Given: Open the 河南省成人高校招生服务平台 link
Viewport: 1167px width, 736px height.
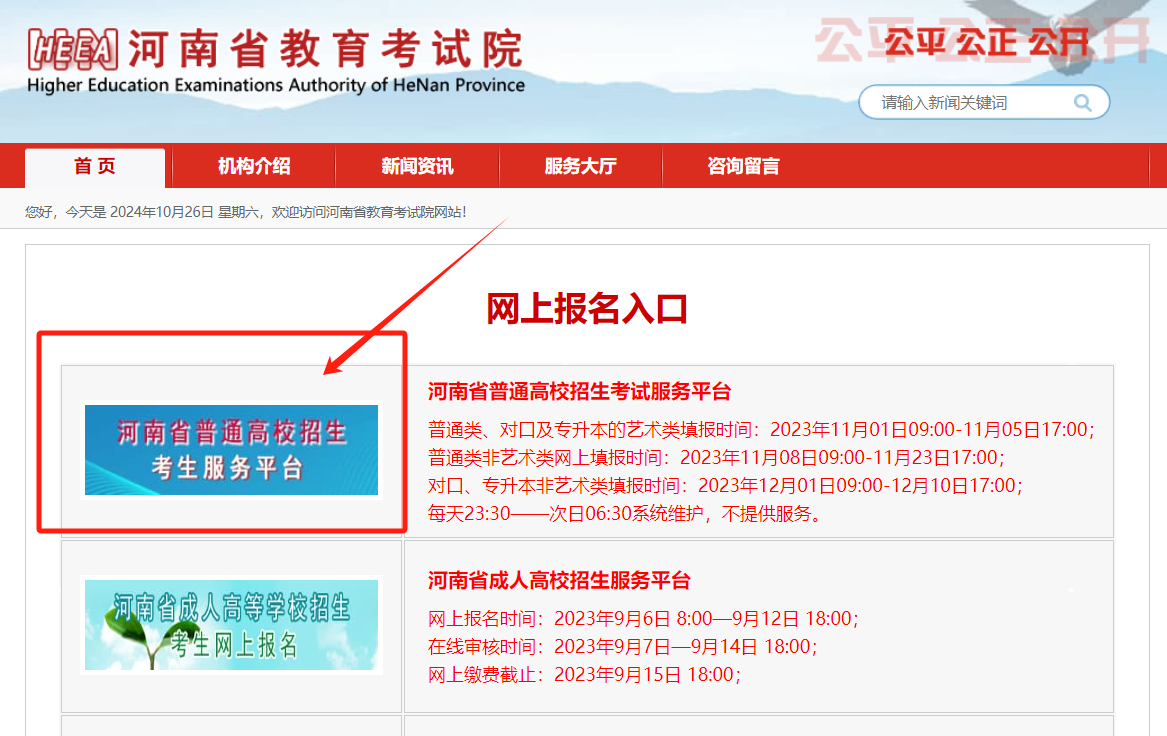Looking at the screenshot, I should pos(557,582).
